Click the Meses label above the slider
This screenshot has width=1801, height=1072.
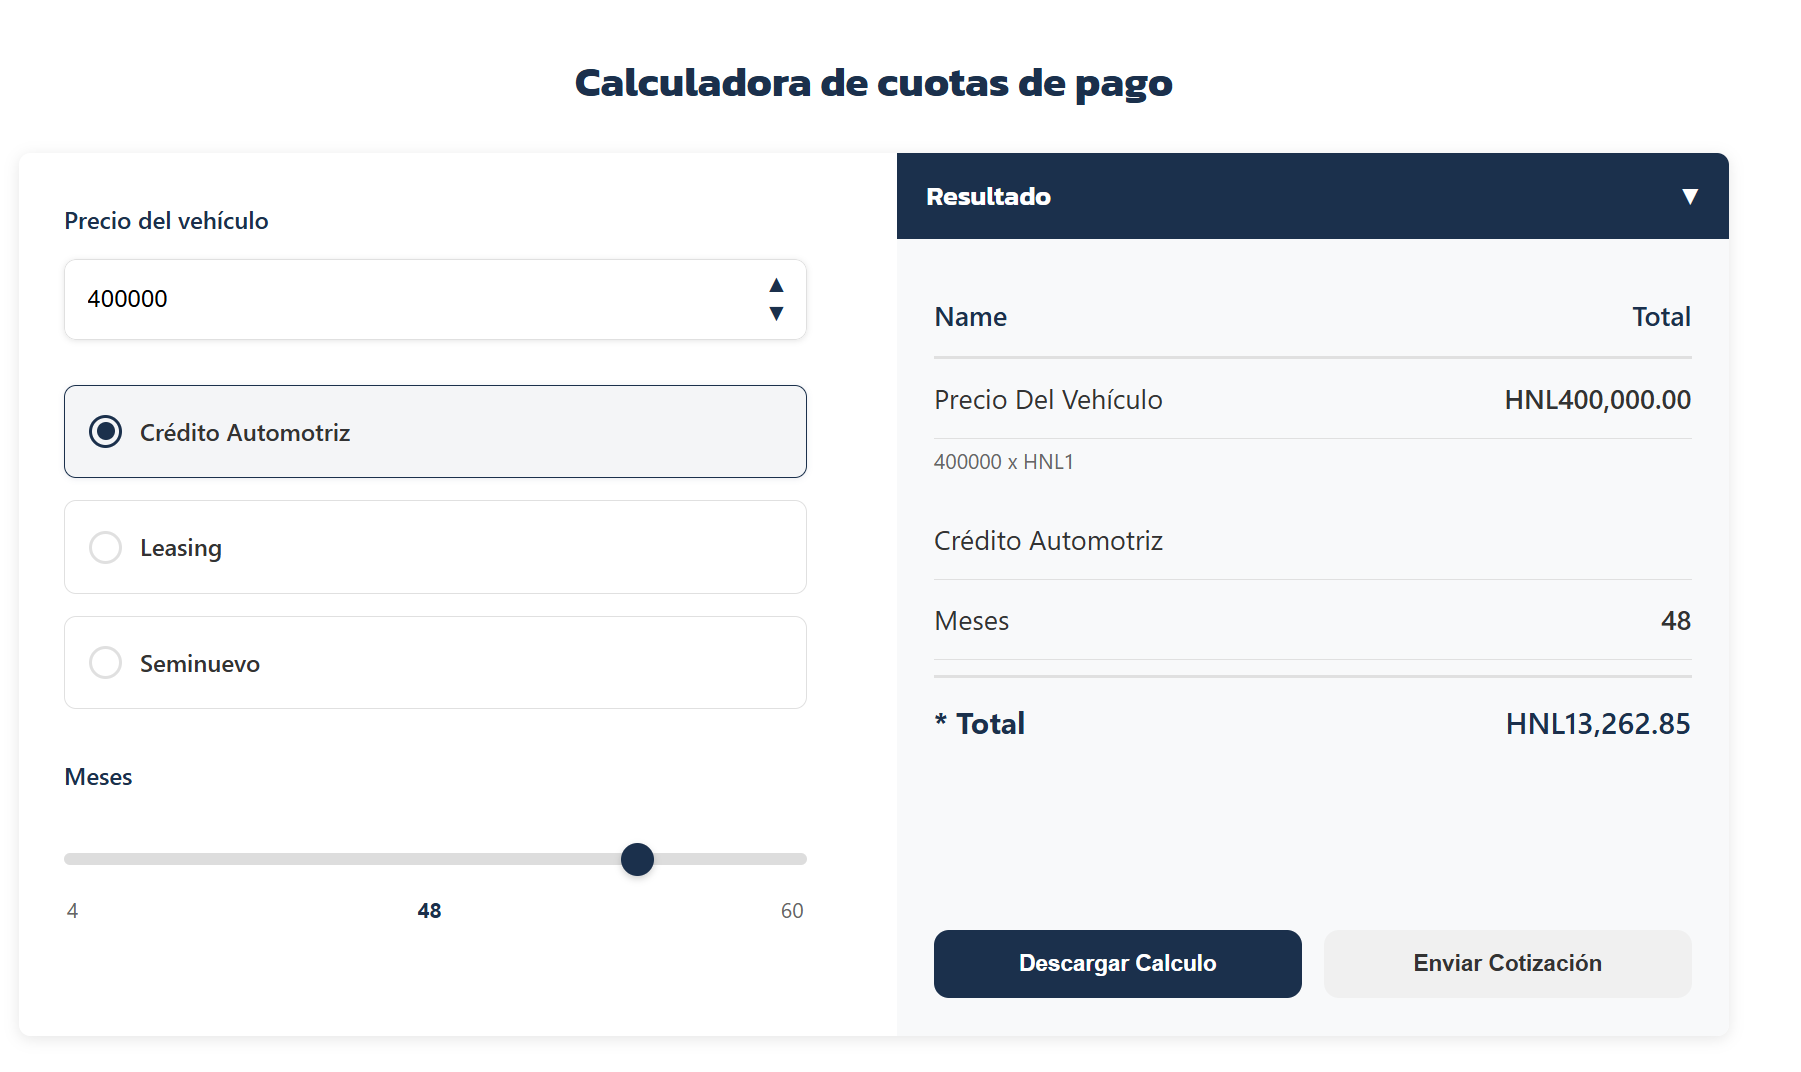click(98, 777)
